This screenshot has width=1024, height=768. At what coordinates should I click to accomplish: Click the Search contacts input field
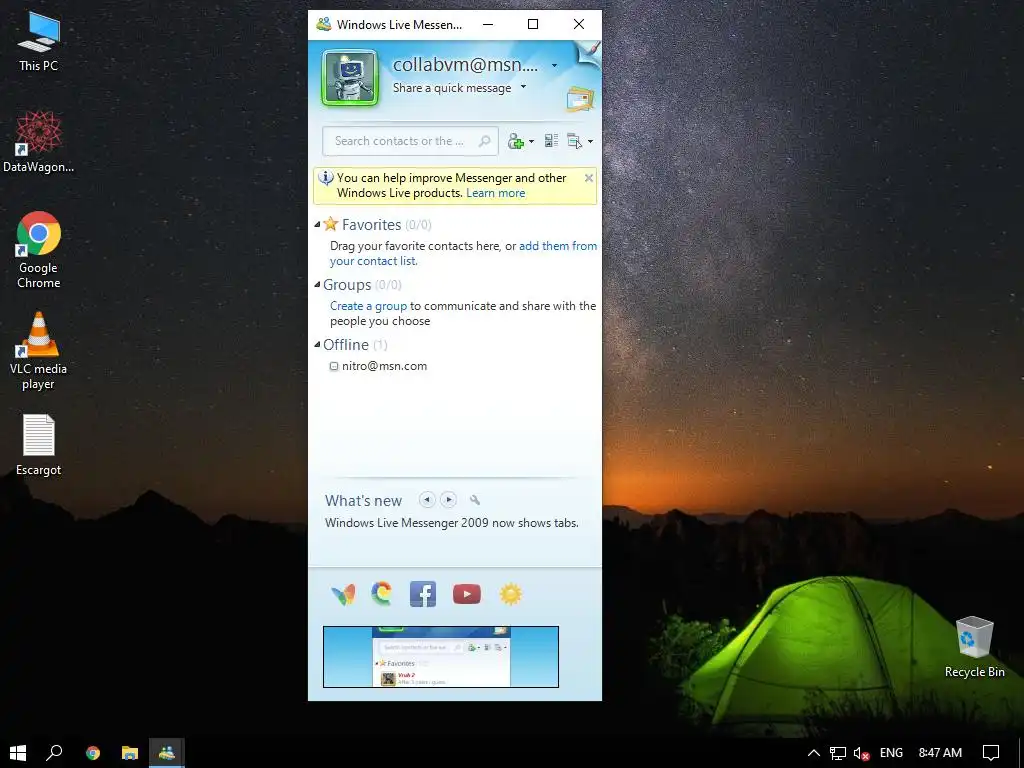[410, 141]
